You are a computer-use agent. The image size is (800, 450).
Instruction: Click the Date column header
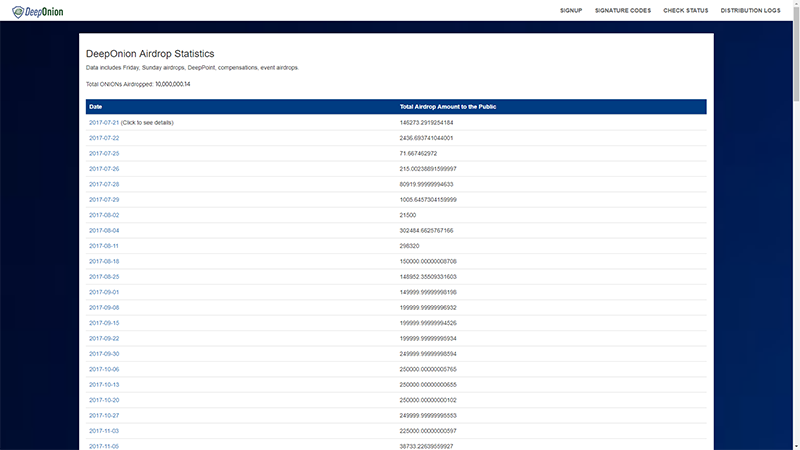pyautogui.click(x=95, y=107)
